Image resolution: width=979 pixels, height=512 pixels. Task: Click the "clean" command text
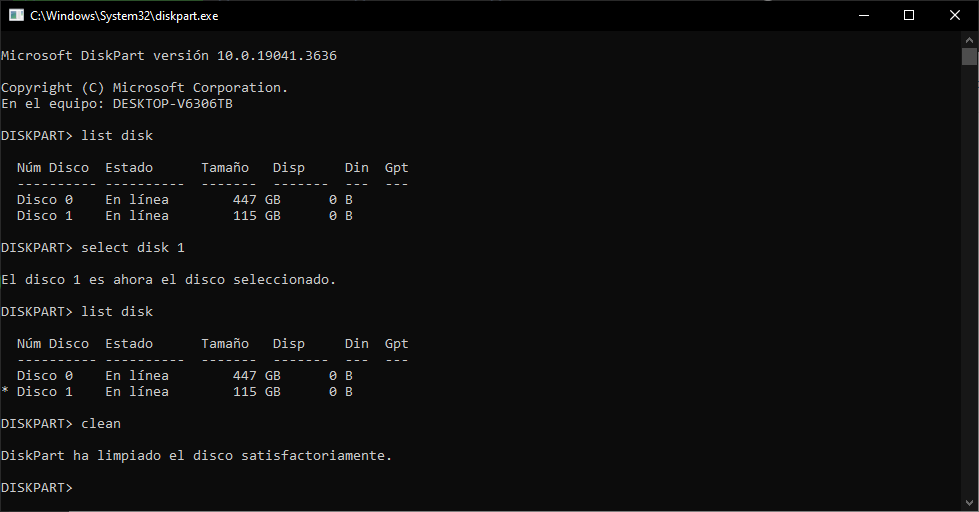[x=101, y=424]
